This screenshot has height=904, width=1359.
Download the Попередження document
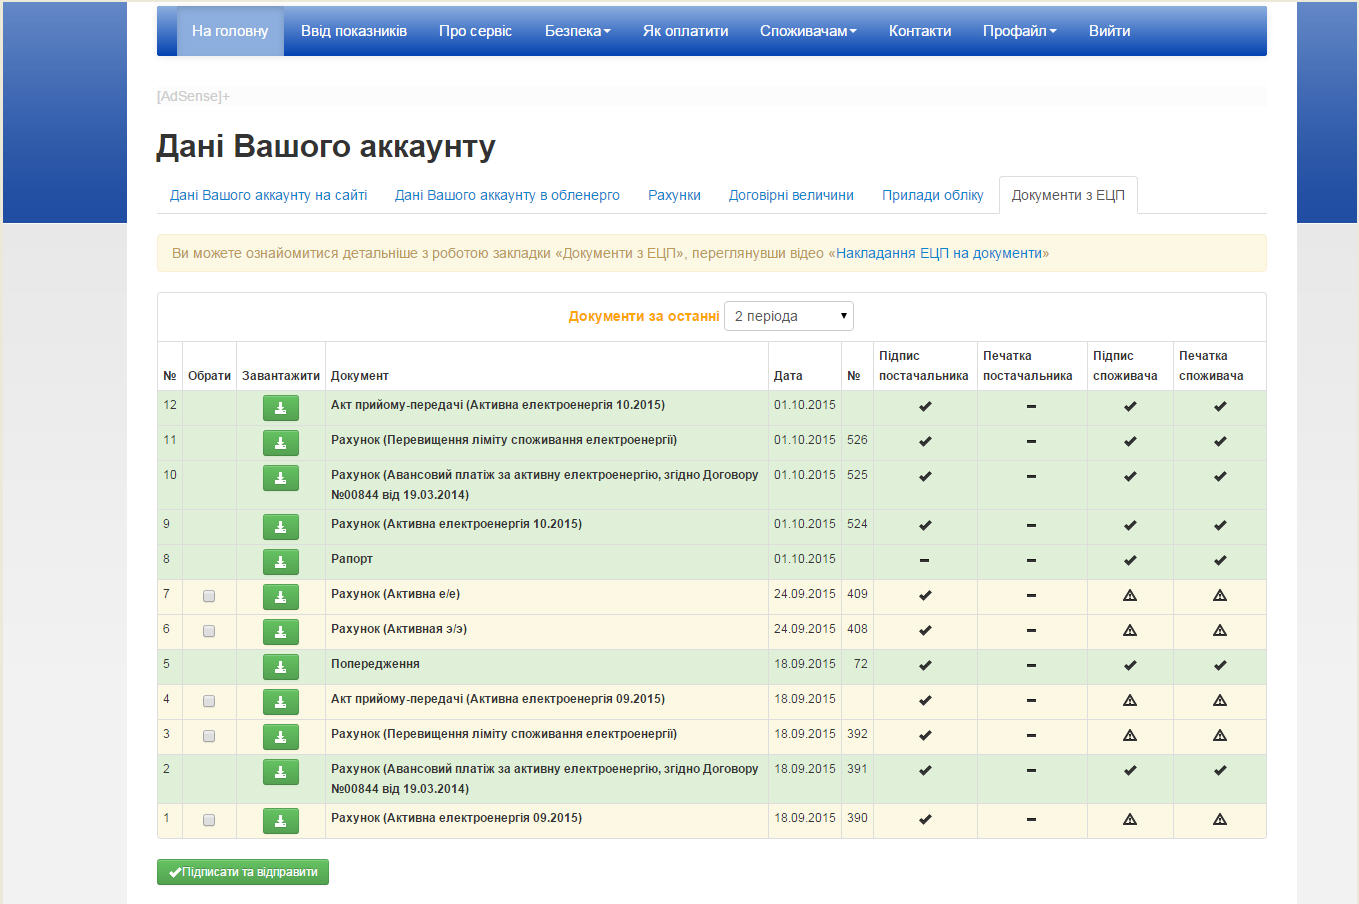[x=281, y=667]
